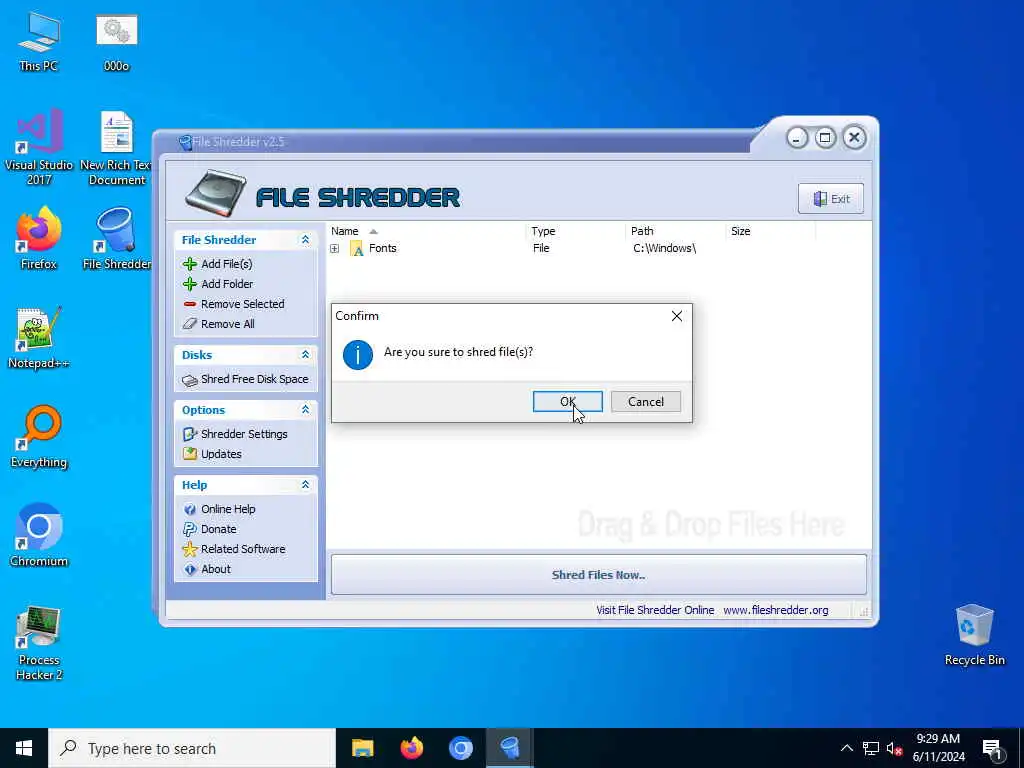The image size is (1024, 768).
Task: Select Chromium desktop shortcut
Action: pyautogui.click(x=39, y=536)
